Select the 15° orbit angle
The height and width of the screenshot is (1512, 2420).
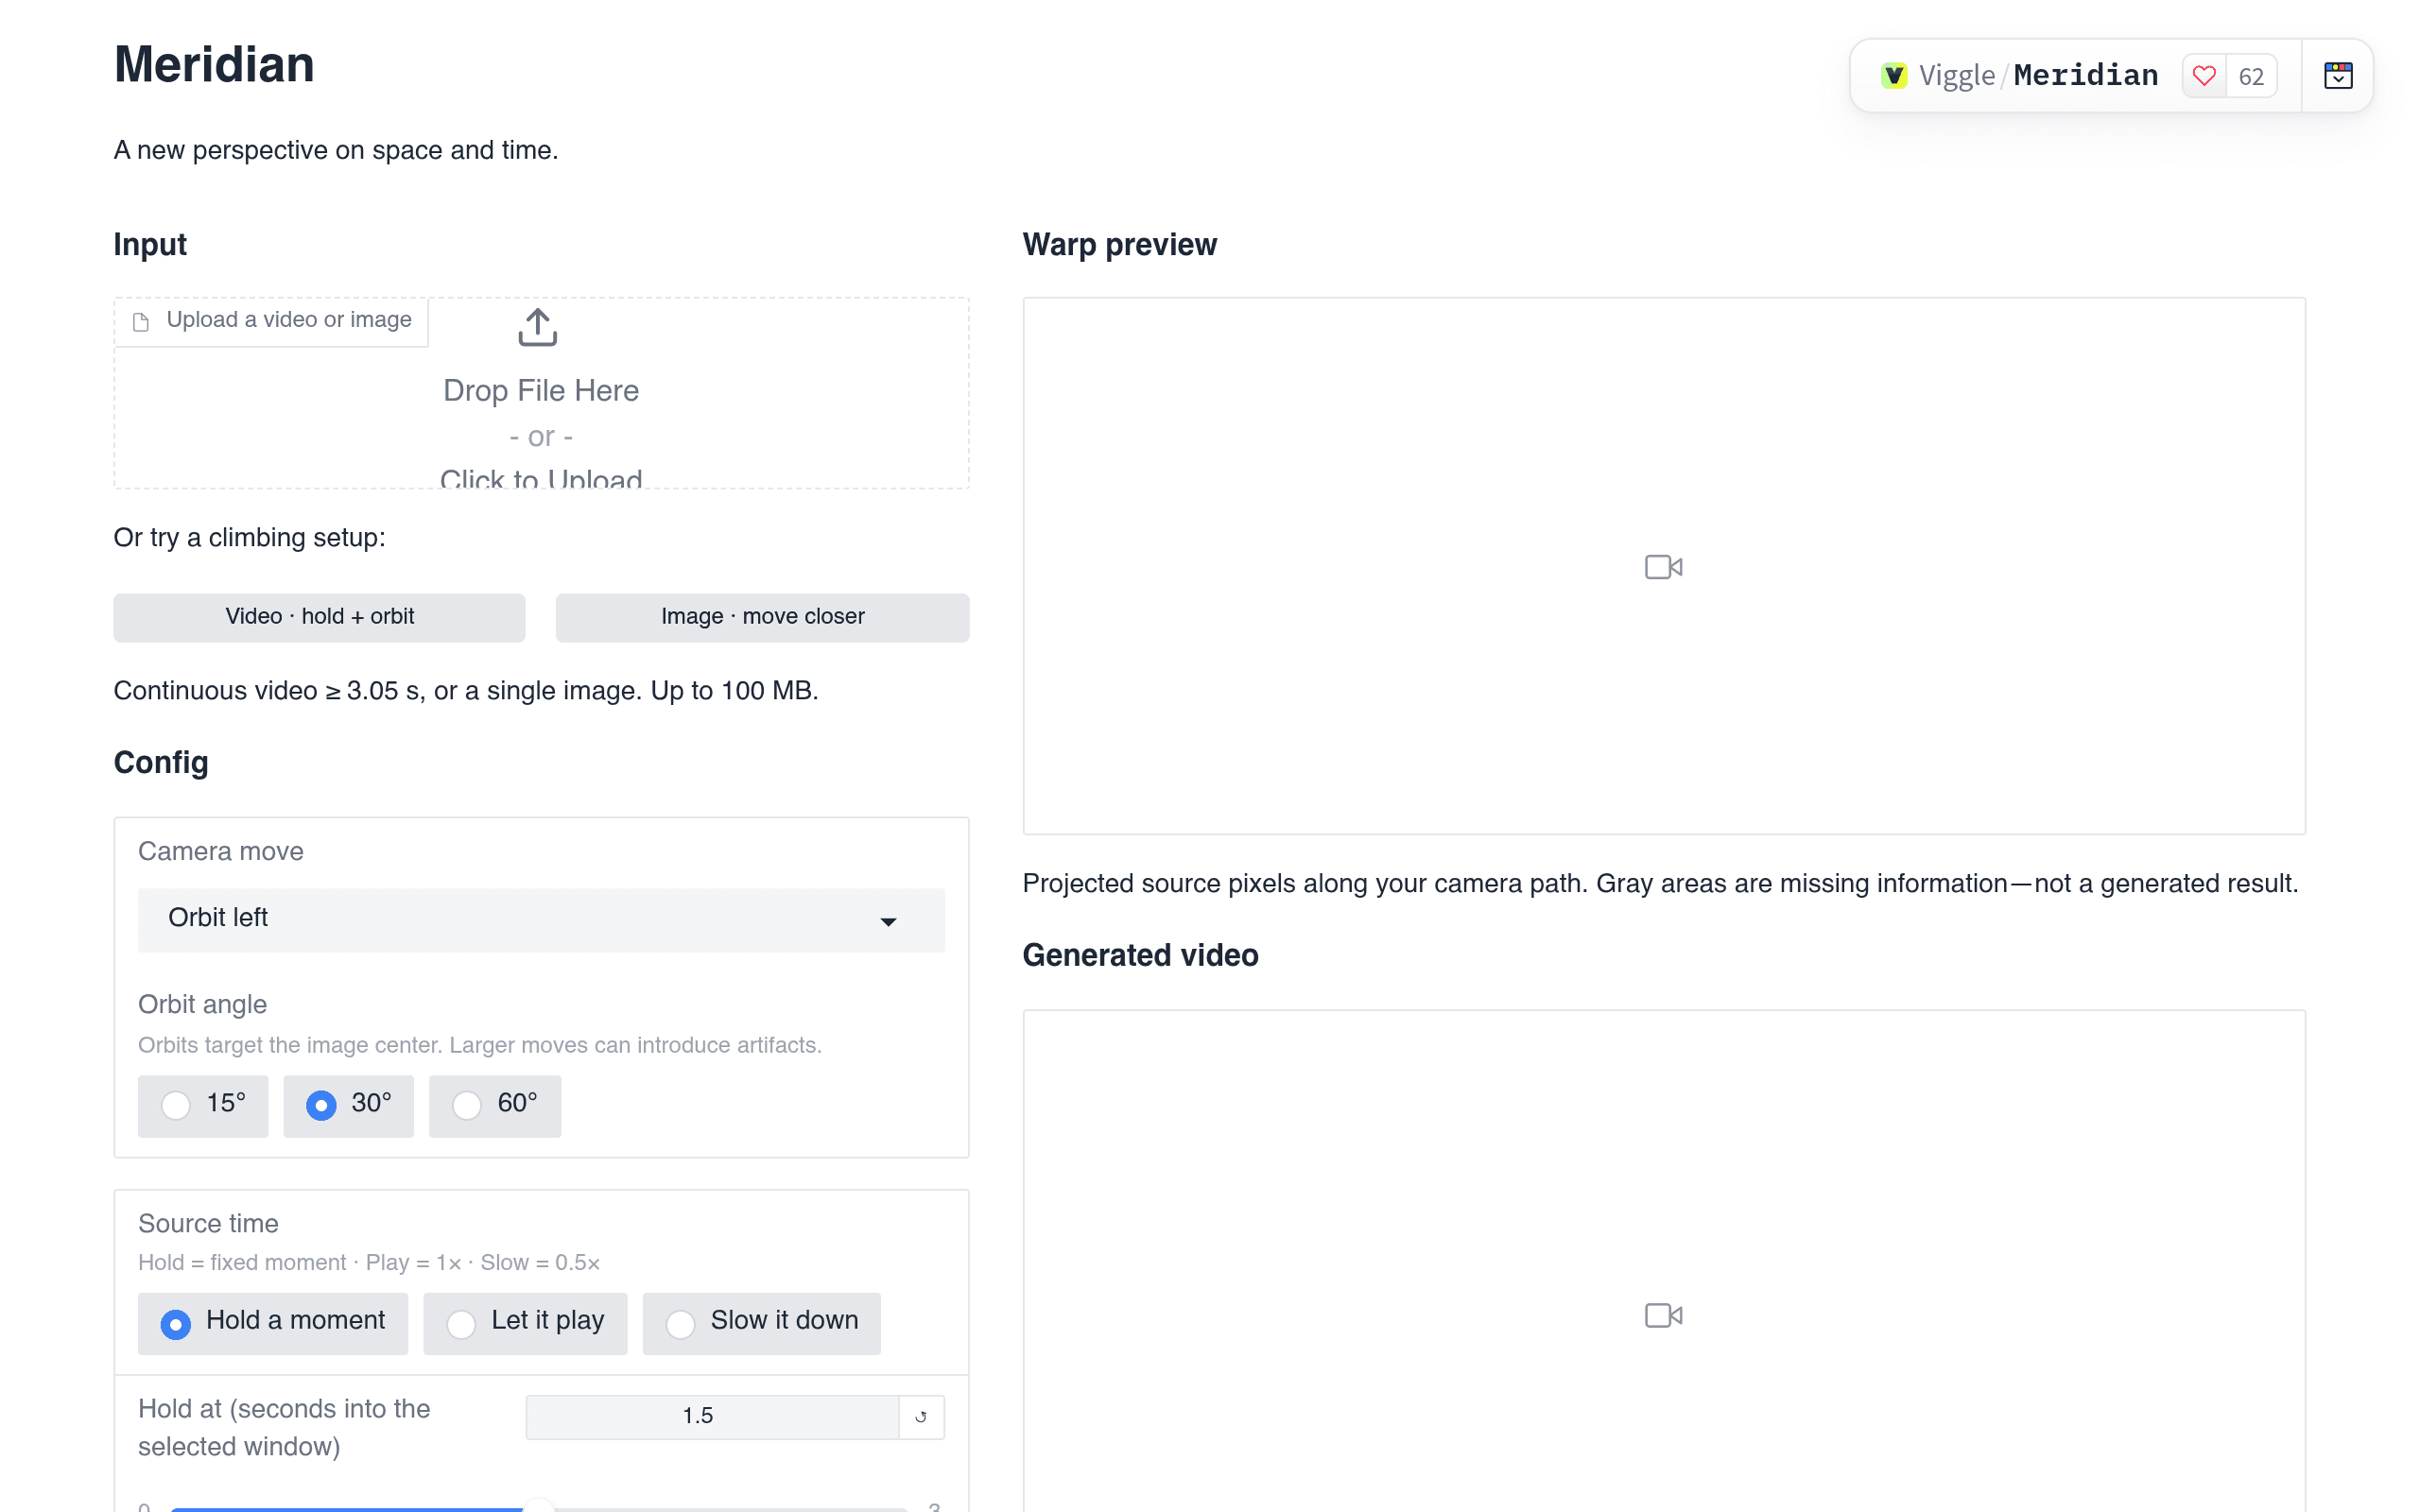(203, 1105)
